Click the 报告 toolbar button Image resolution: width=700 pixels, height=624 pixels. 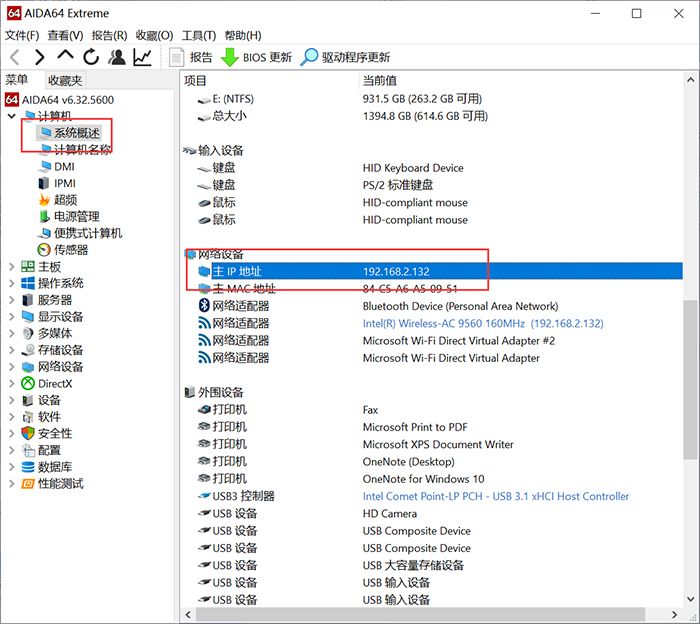(191, 58)
